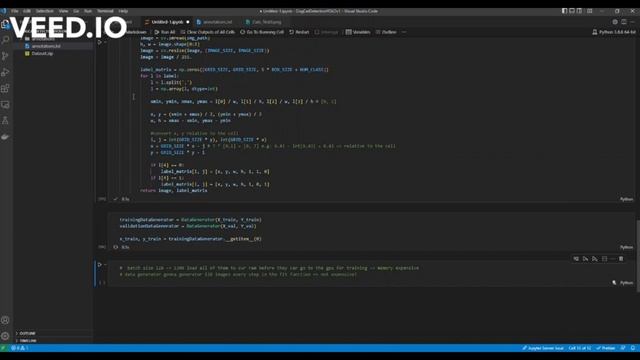The height and width of the screenshot is (360, 640).
Task: Click Cell 11 of 12 status item
Action: (x=580, y=348)
